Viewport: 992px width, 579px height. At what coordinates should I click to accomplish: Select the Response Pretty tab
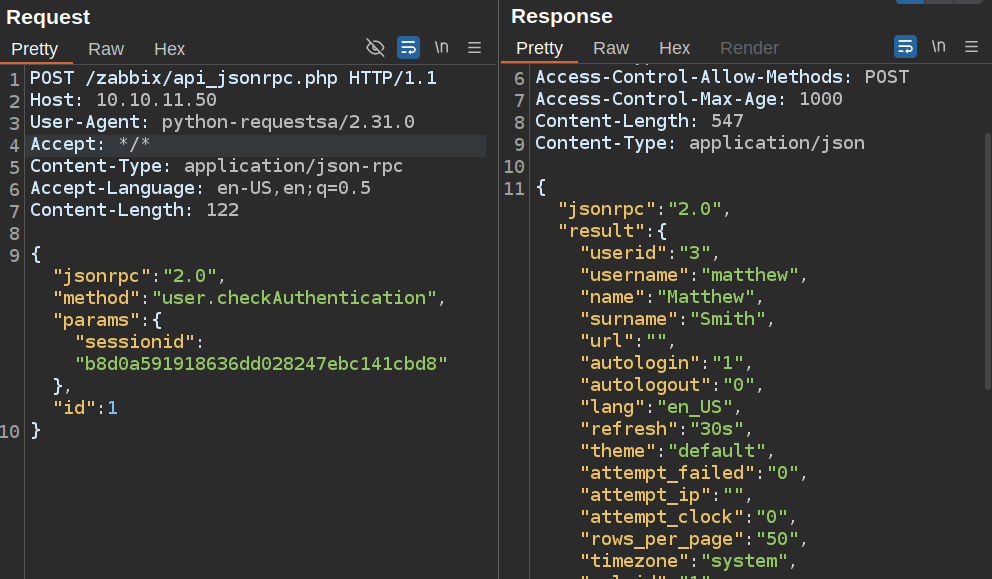point(540,49)
